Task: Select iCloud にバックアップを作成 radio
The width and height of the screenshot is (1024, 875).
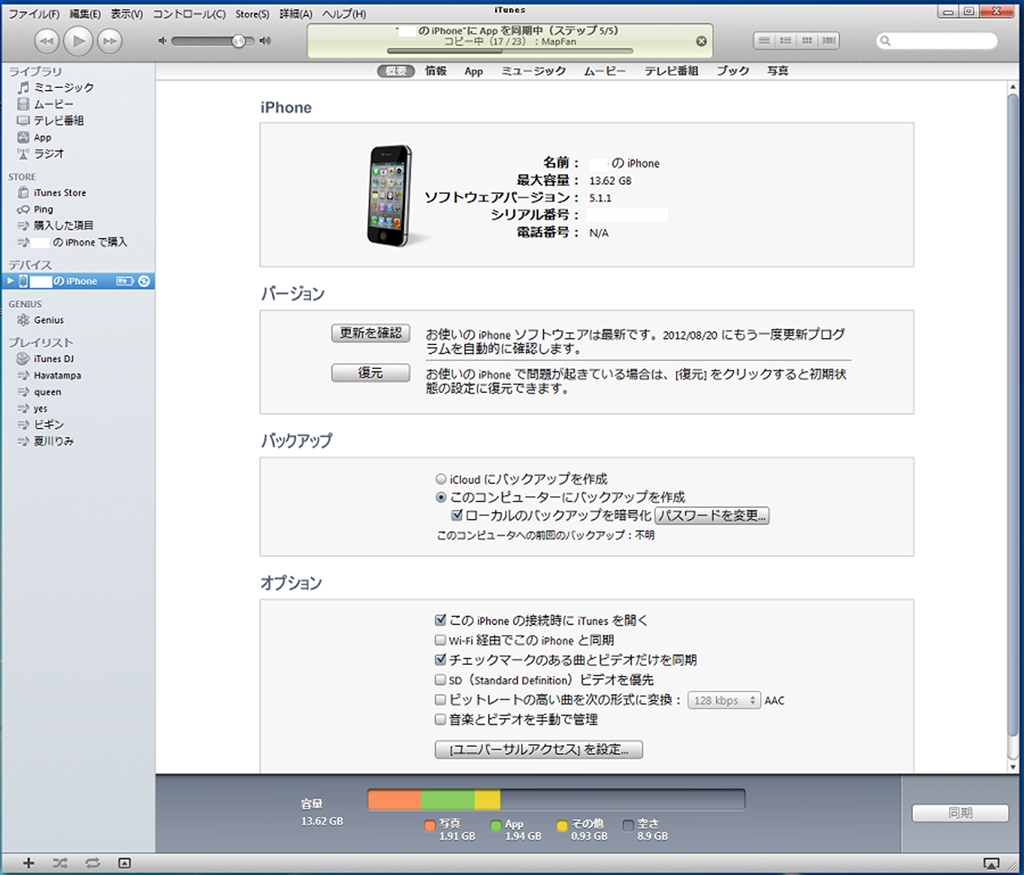Action: point(441,479)
